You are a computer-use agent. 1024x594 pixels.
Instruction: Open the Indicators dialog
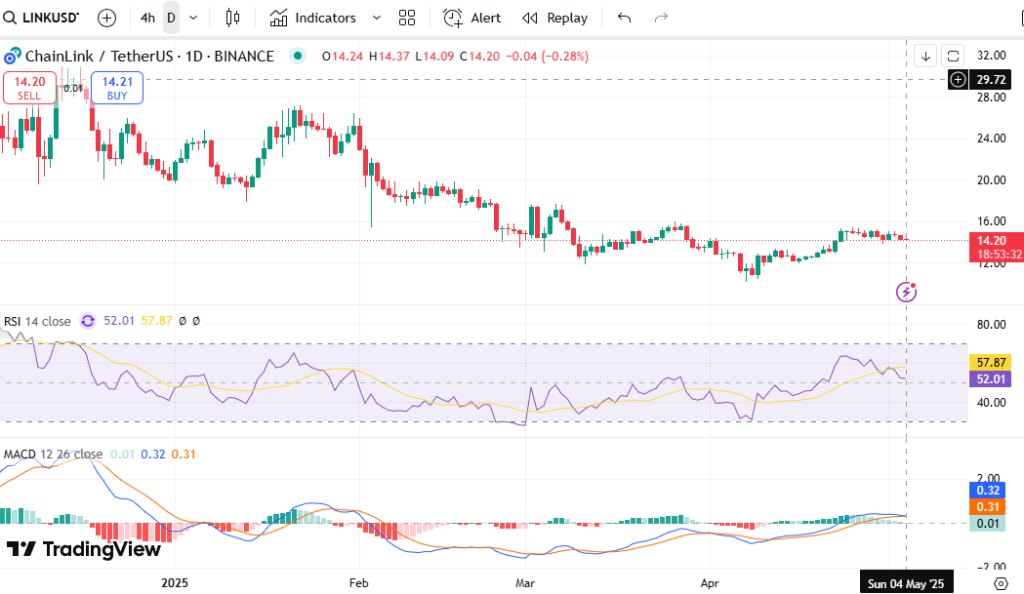pos(313,18)
